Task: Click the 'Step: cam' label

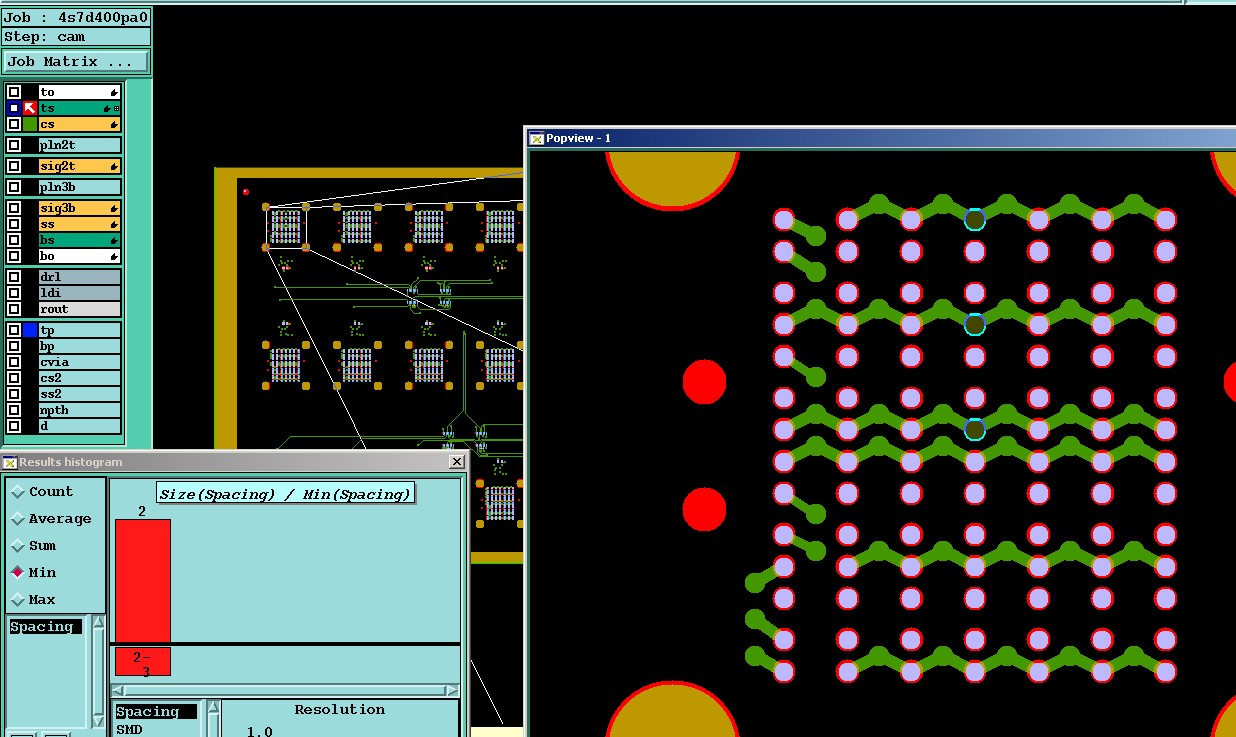Action: [x=76, y=37]
